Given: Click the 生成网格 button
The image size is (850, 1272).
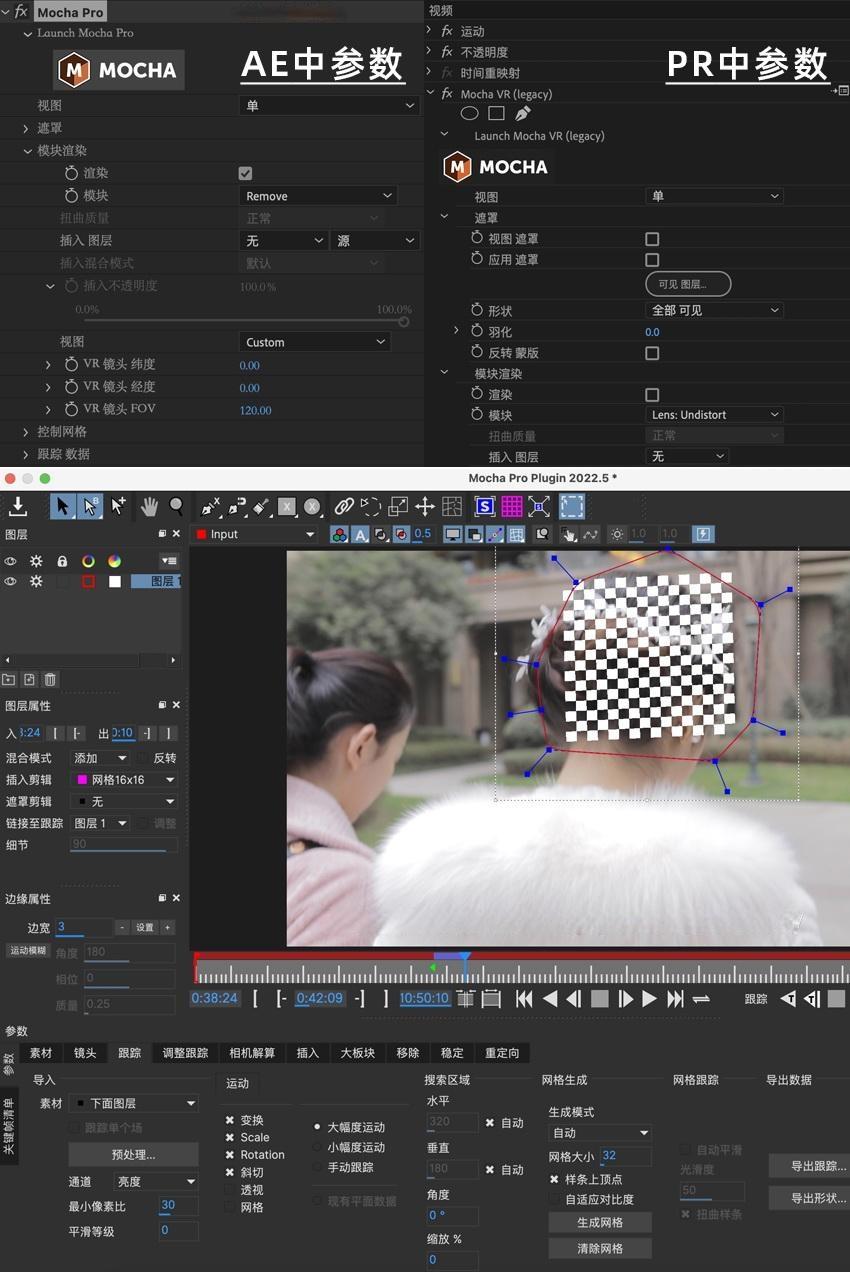Looking at the screenshot, I should tap(598, 1222).
